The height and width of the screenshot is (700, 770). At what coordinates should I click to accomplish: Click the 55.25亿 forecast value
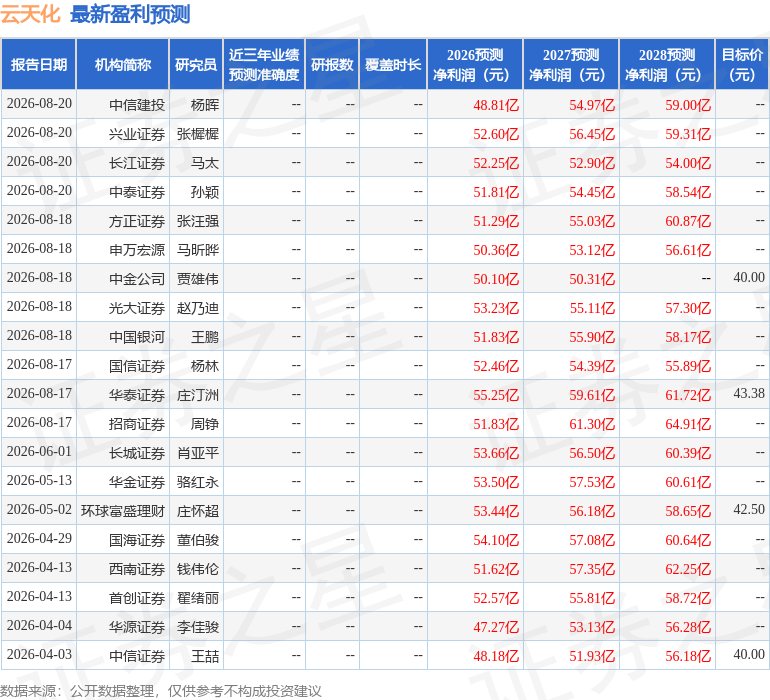click(x=495, y=394)
